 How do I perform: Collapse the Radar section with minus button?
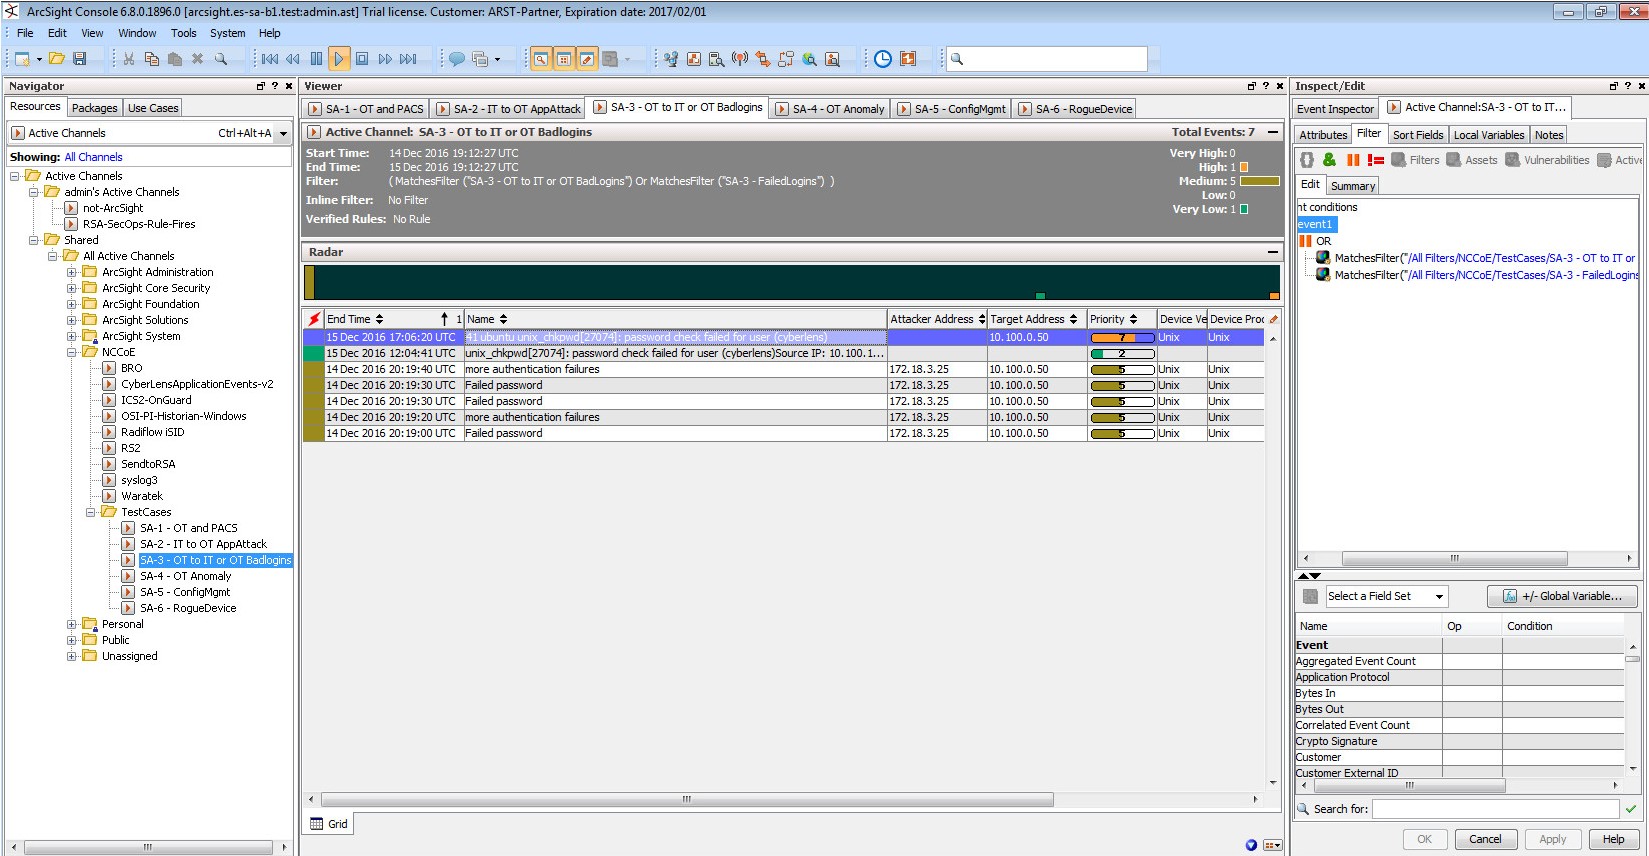point(1272,252)
